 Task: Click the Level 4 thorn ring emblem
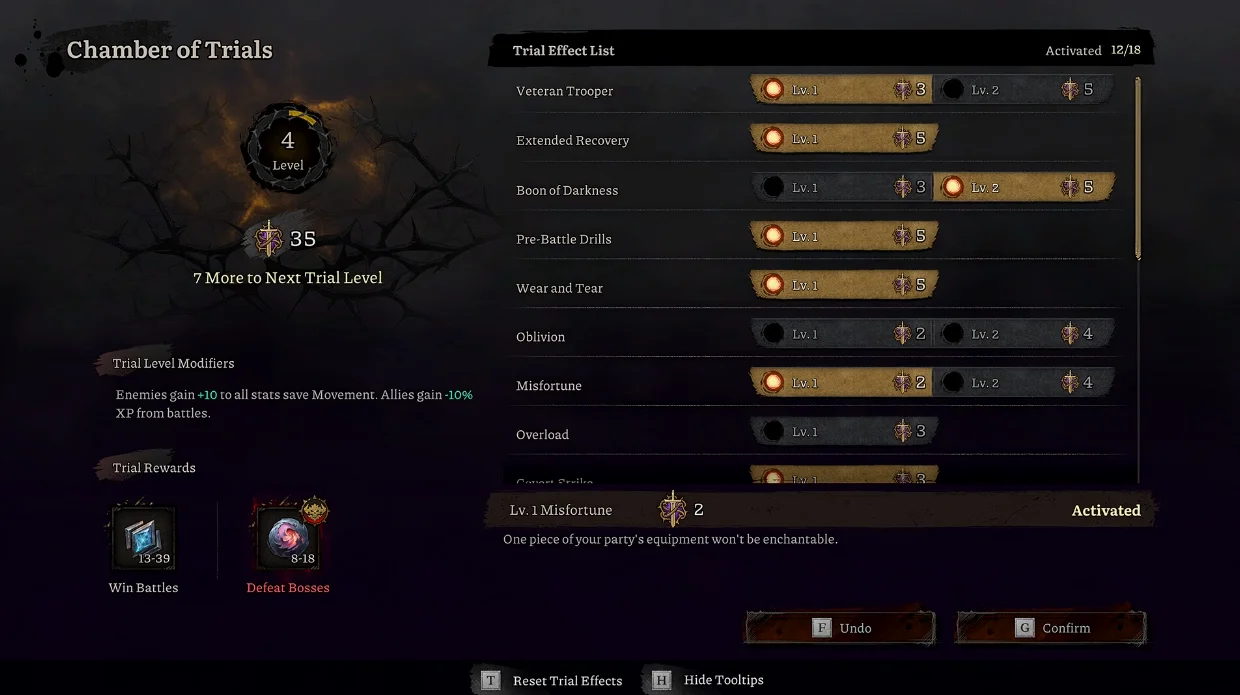(288, 146)
